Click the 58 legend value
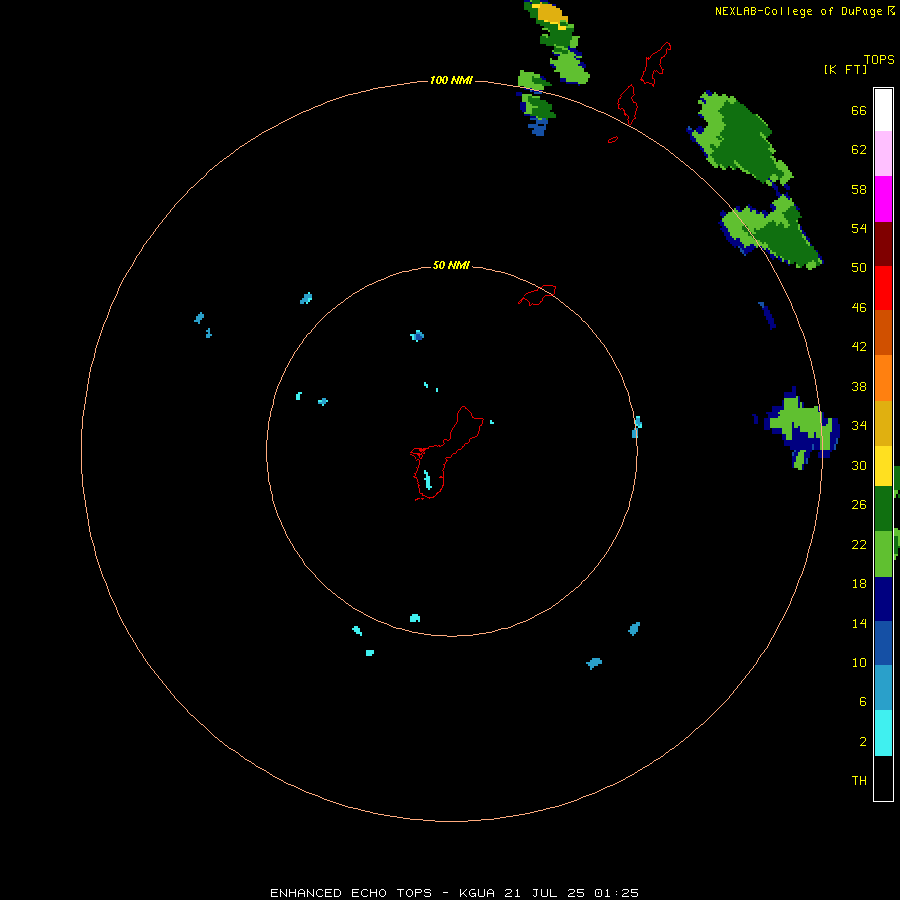 [859, 189]
